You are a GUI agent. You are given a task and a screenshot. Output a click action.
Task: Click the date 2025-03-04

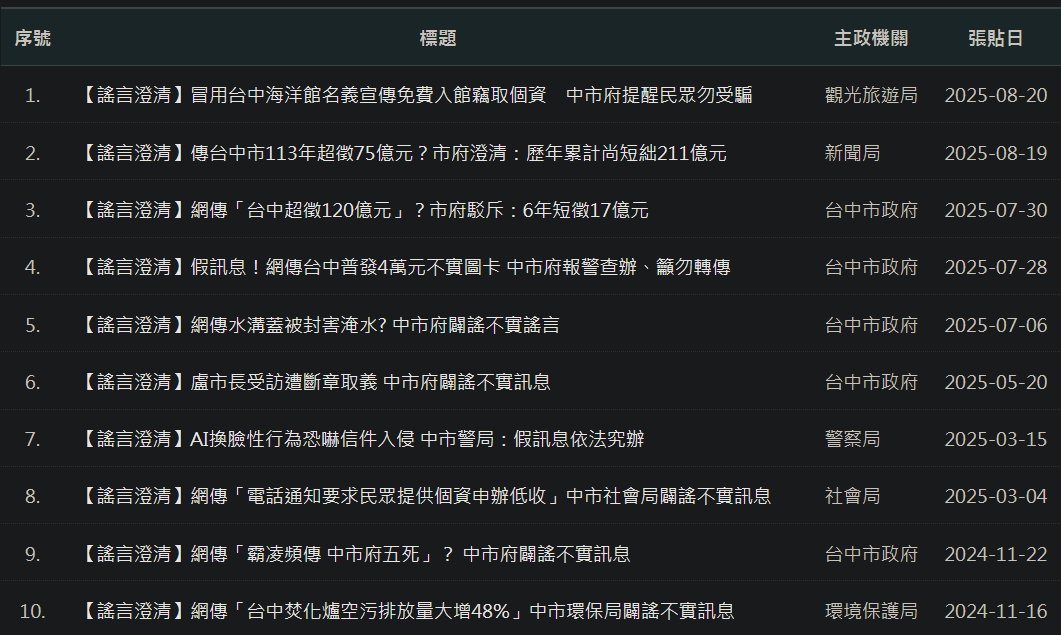click(x=995, y=496)
